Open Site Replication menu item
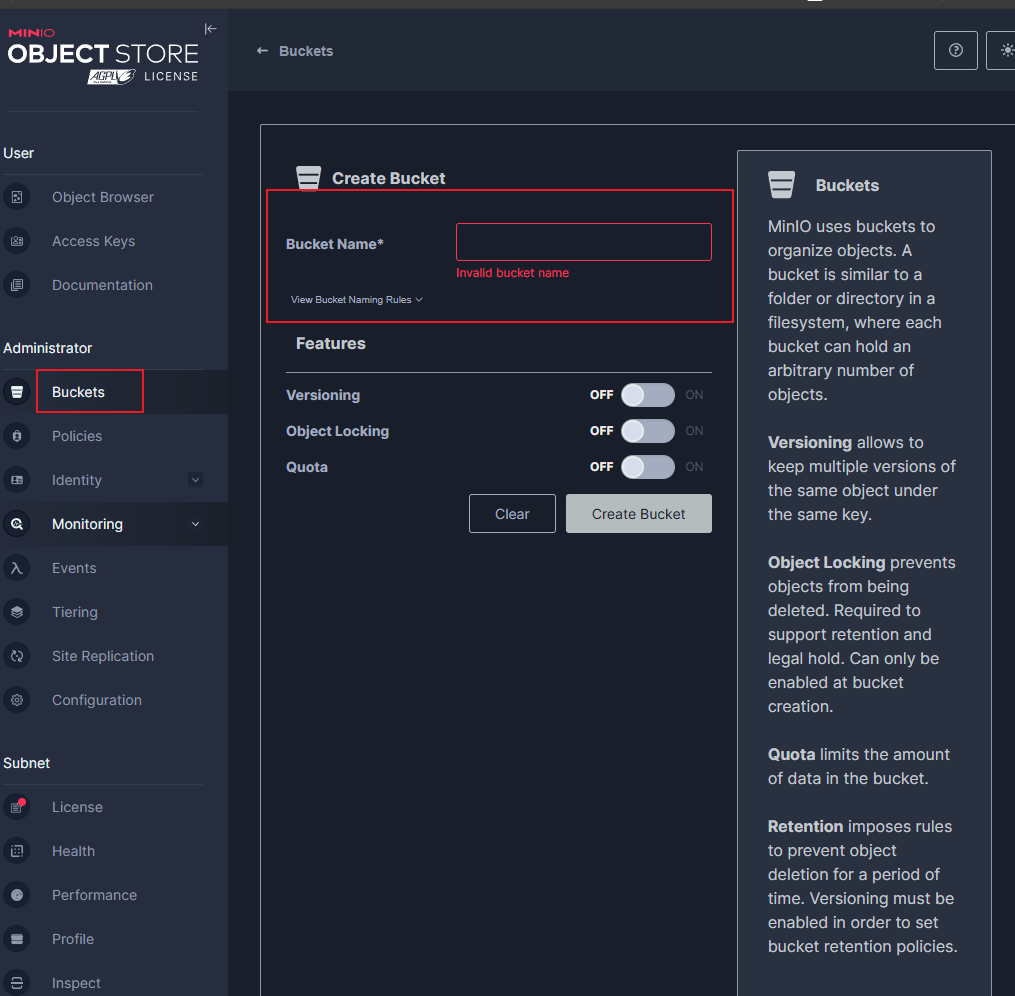The height and width of the screenshot is (996, 1015). click(103, 656)
